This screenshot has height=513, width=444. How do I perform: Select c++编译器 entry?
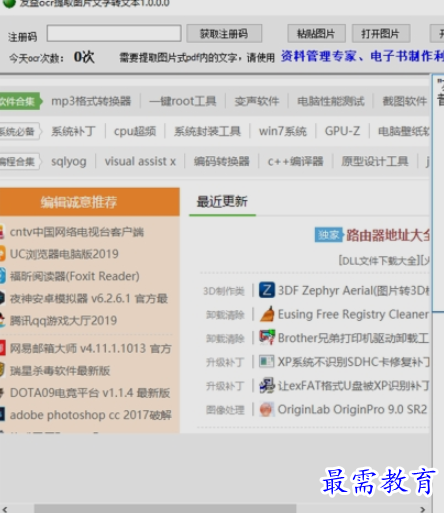(x=295, y=162)
